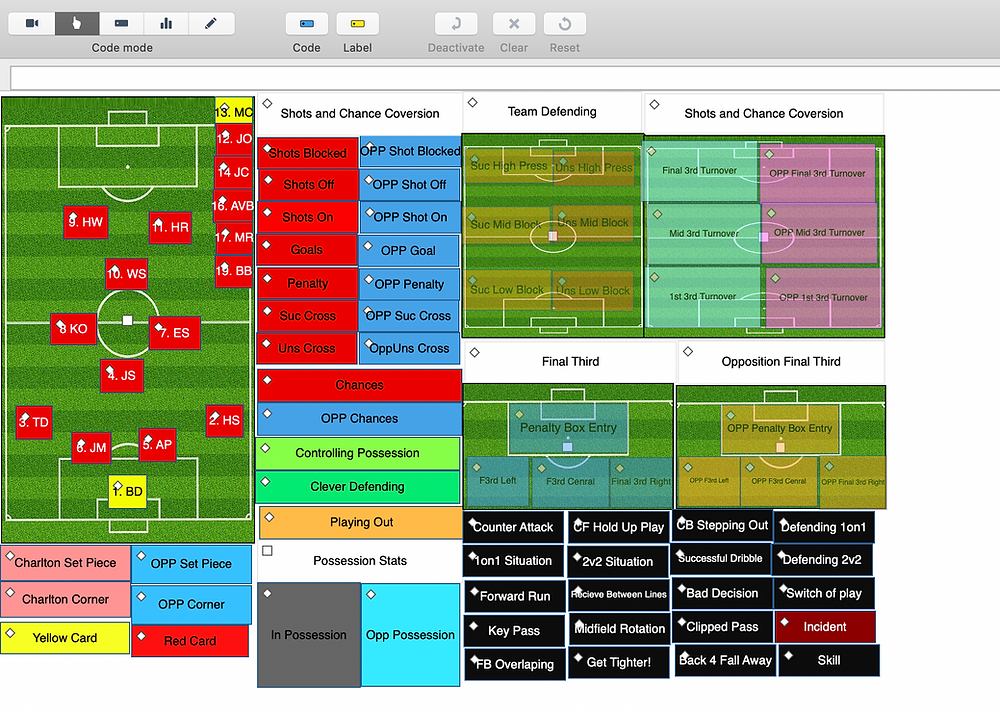The image size is (1000, 710).
Task: Click the Switch of play label
Action: coord(823,594)
